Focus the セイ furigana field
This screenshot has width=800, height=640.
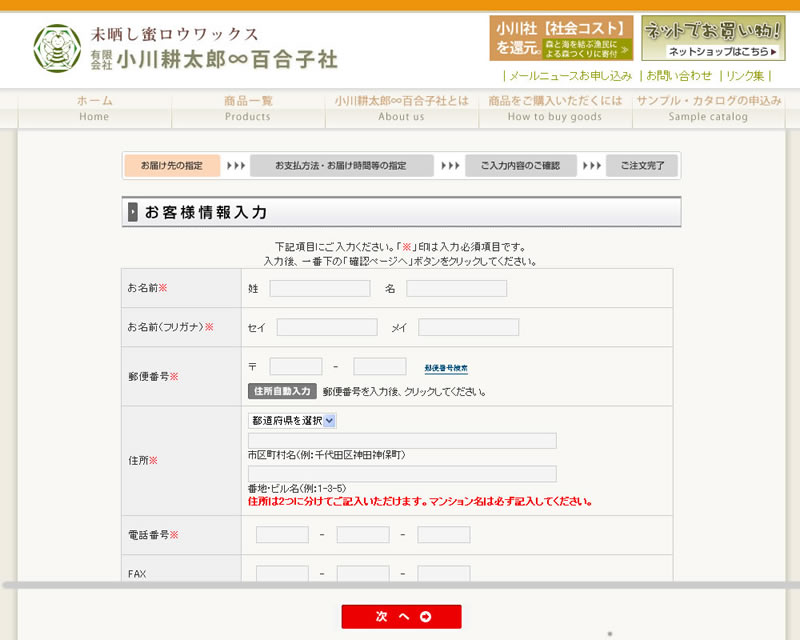click(x=327, y=327)
